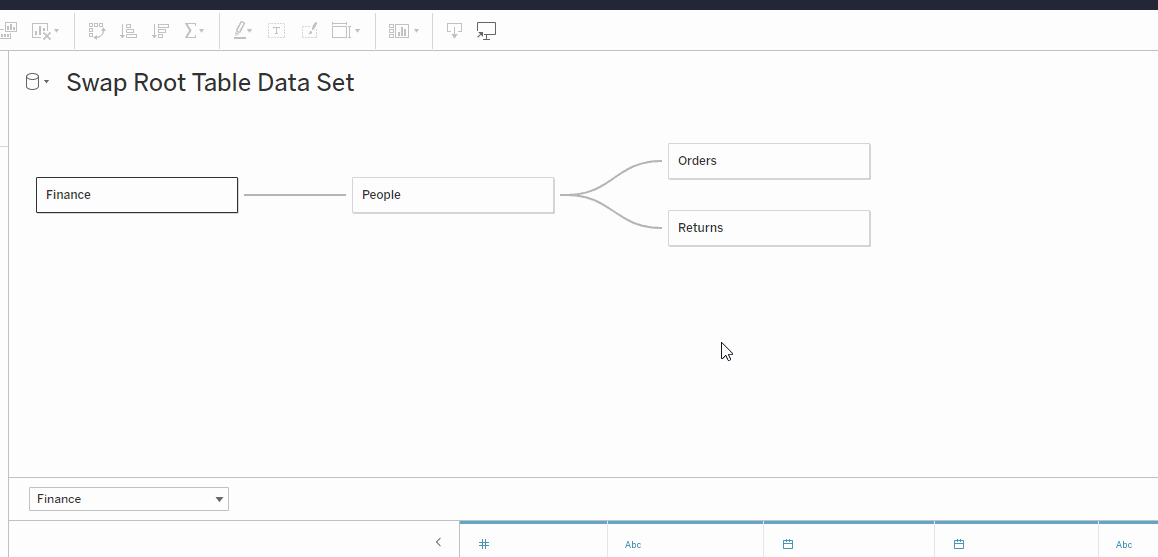The height and width of the screenshot is (557, 1158).
Task: Click the data source cylinder icon
Action: (x=32, y=81)
